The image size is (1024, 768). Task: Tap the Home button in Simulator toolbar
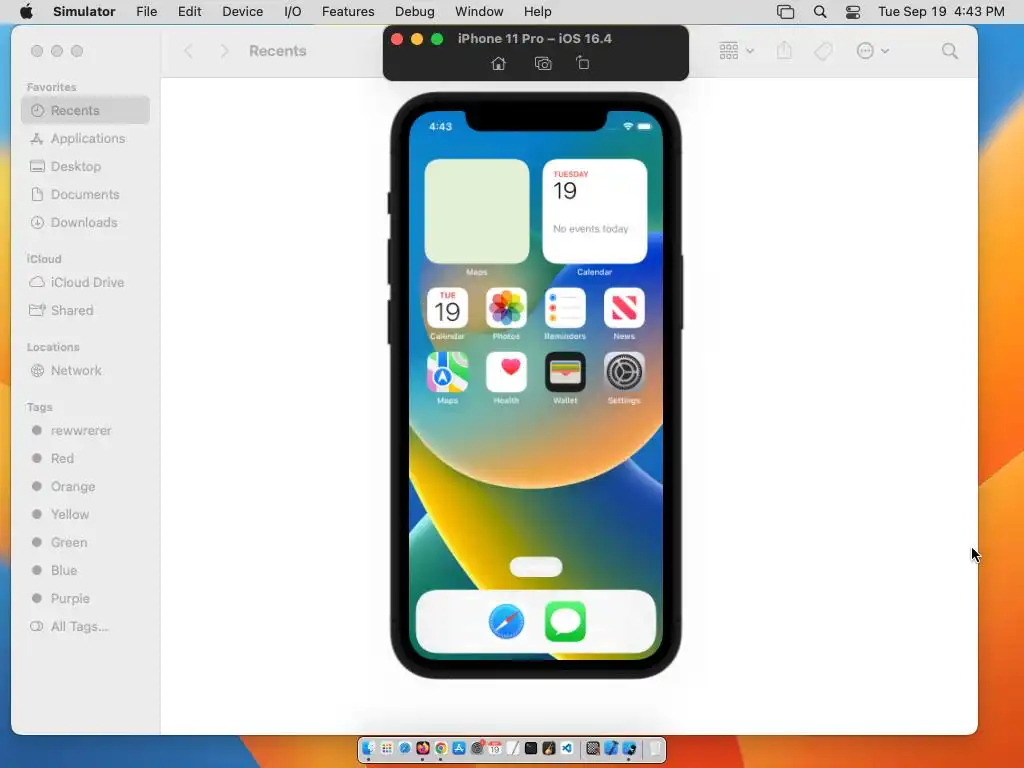click(498, 63)
